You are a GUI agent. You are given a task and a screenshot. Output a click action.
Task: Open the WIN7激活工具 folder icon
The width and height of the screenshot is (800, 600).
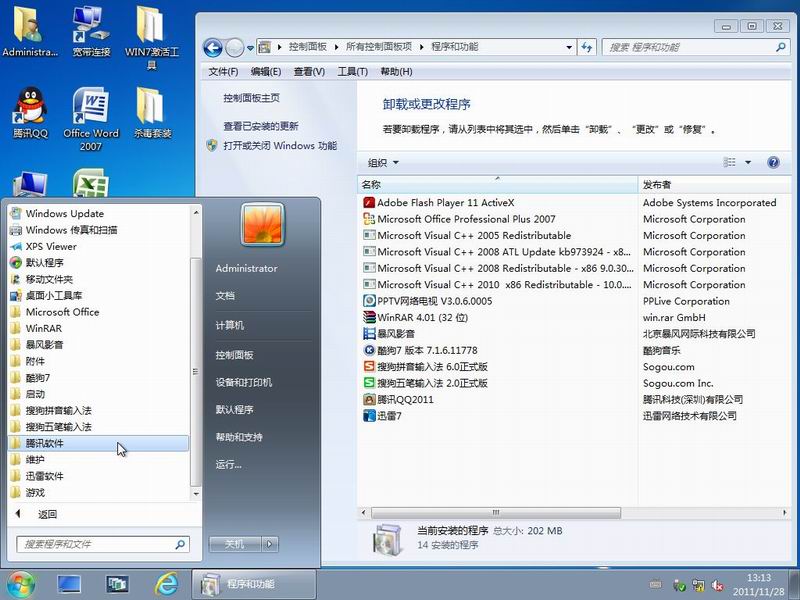point(152,38)
